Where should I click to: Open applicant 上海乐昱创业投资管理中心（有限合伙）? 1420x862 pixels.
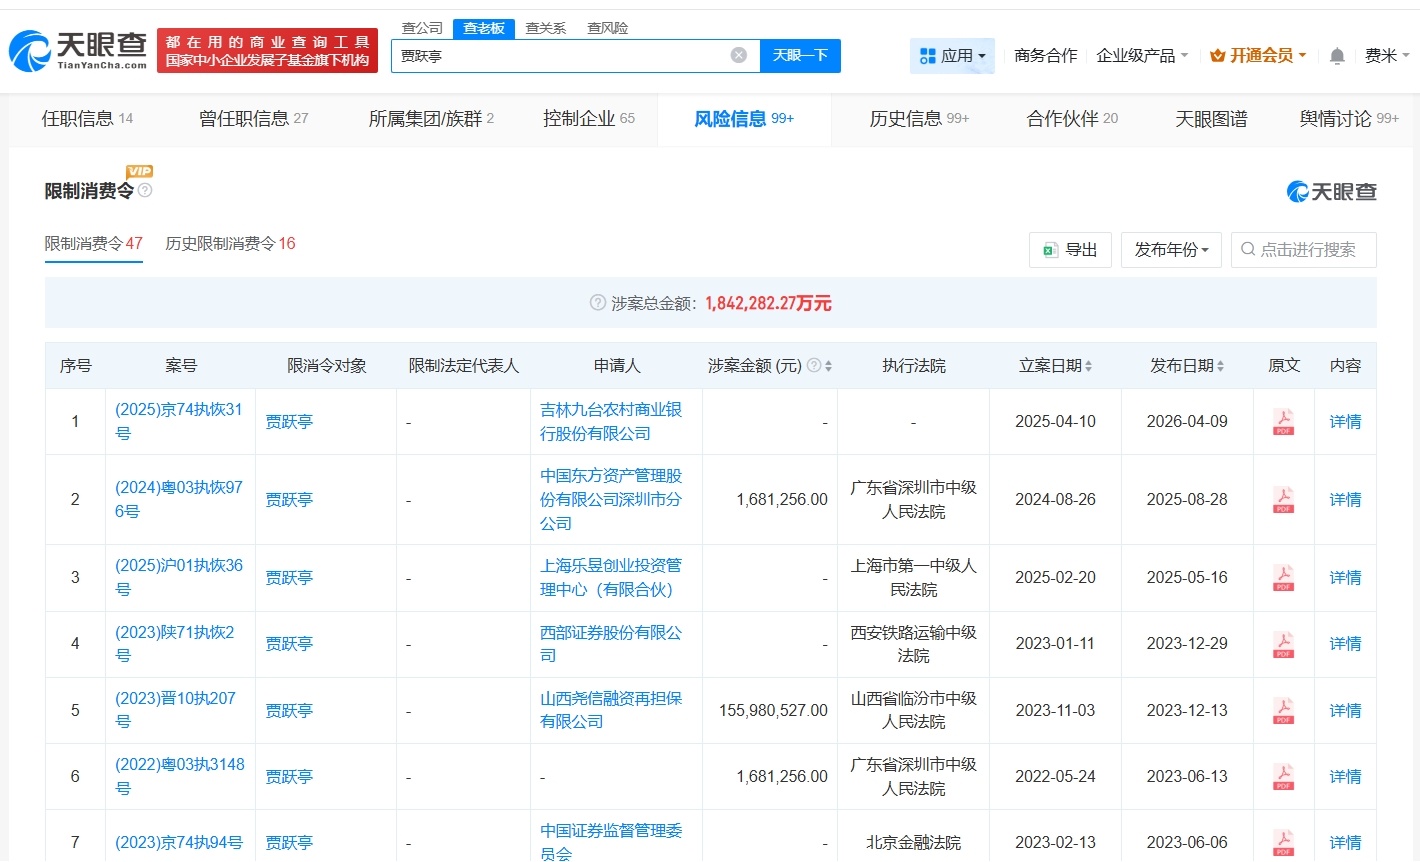[x=611, y=577]
